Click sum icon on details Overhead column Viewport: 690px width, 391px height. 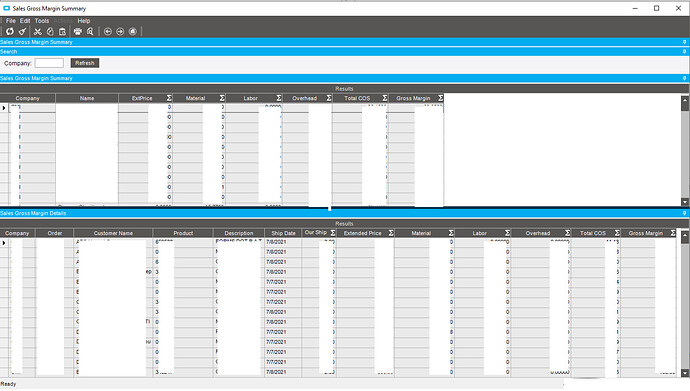568,233
